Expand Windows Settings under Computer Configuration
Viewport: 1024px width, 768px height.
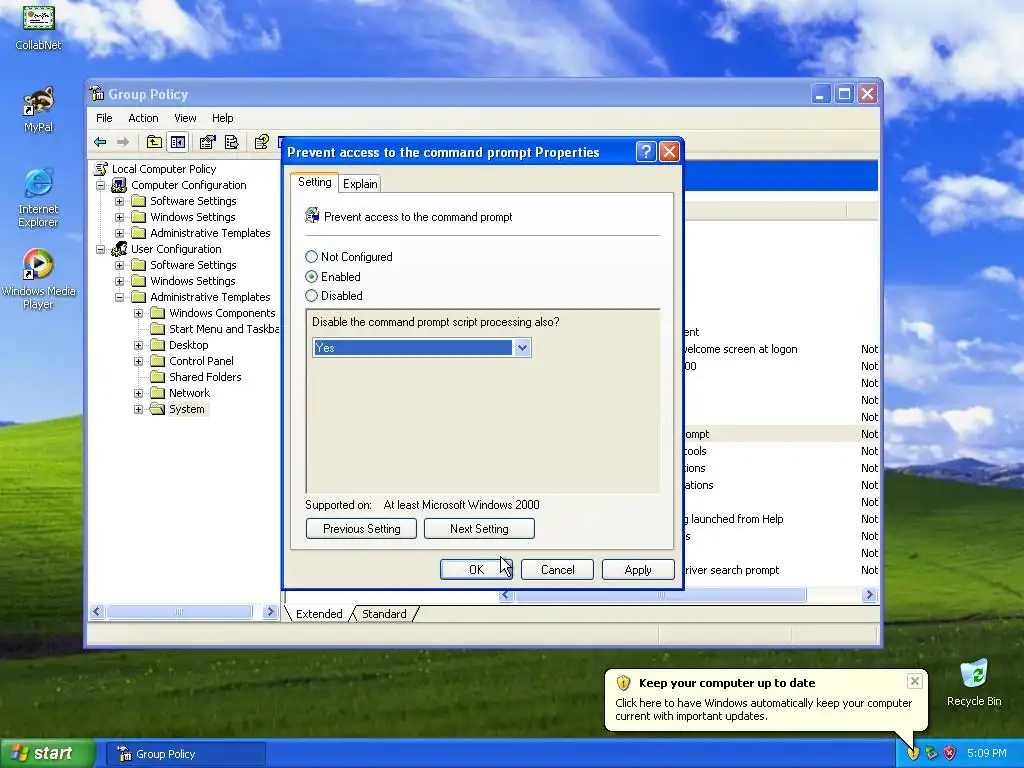point(120,217)
